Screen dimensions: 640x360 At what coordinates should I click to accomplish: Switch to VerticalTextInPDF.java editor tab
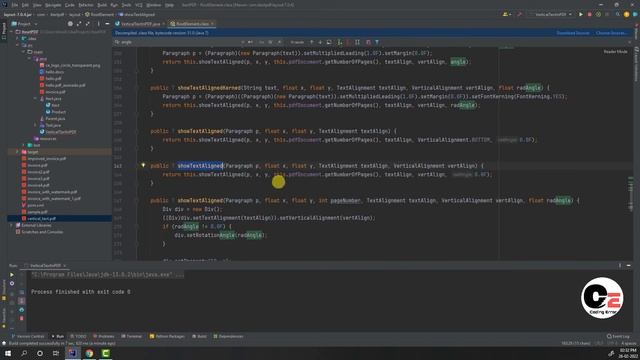[x=140, y=24]
